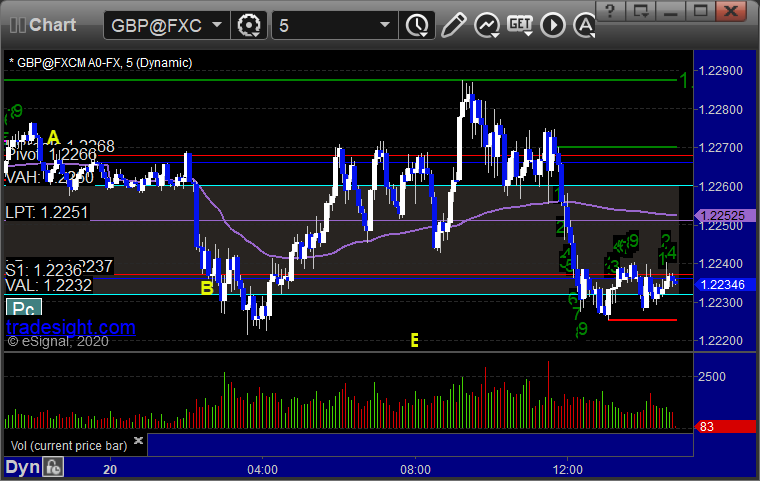760x481 pixels.
Task: Click the Pc button on chart
Action: 24,308
